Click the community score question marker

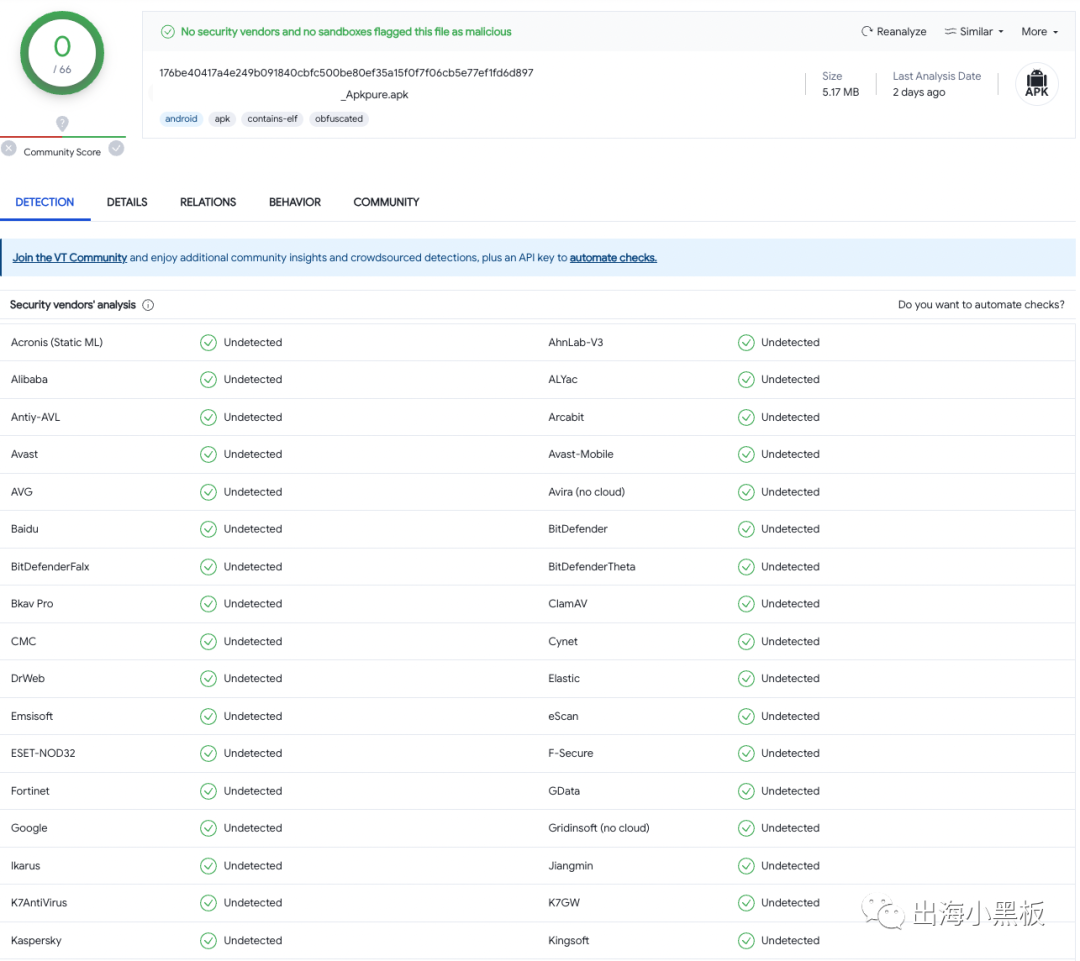click(x=62, y=123)
